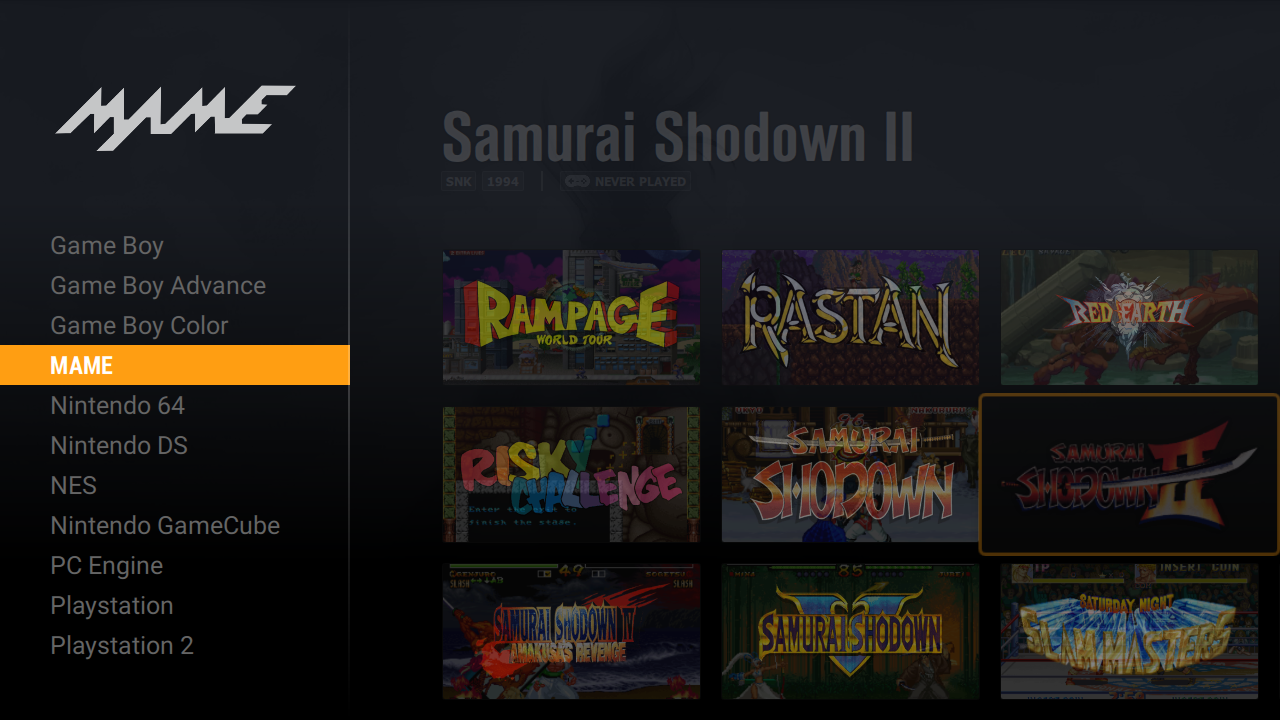Select NES in the system list

click(74, 485)
